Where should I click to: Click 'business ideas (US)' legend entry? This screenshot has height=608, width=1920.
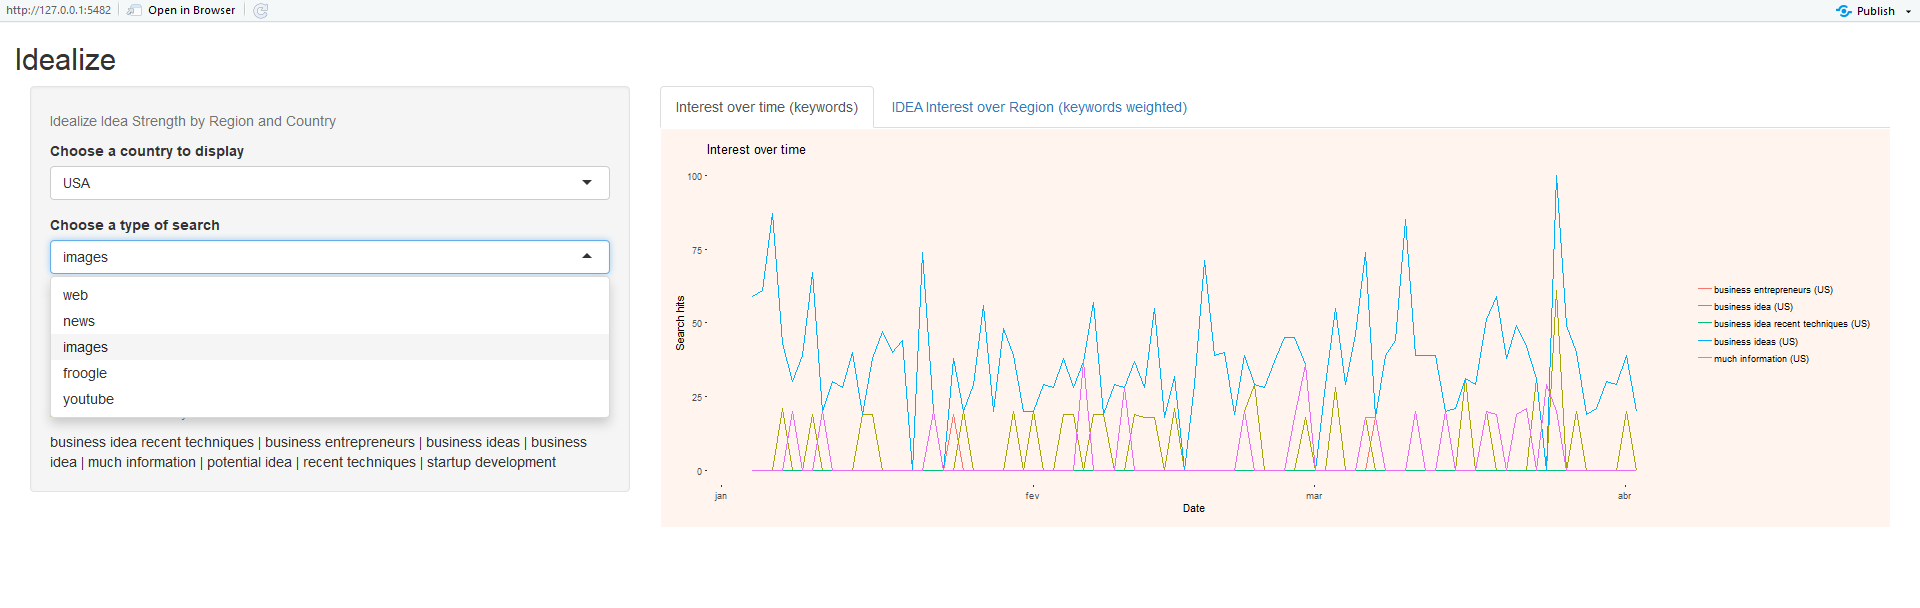coord(1755,342)
